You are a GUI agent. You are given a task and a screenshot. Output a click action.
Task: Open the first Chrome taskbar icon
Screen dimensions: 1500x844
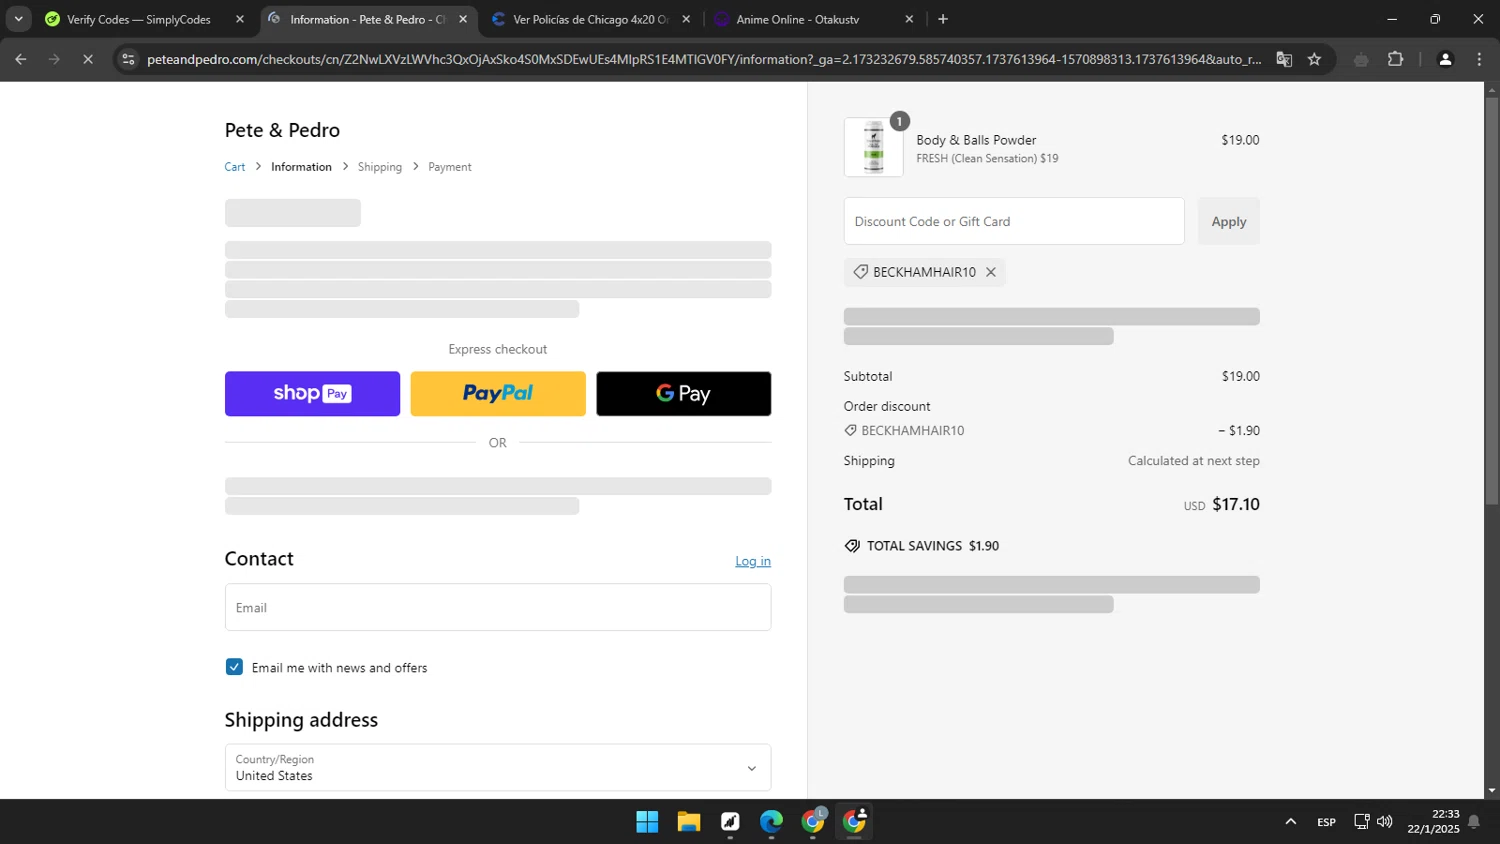tap(813, 822)
